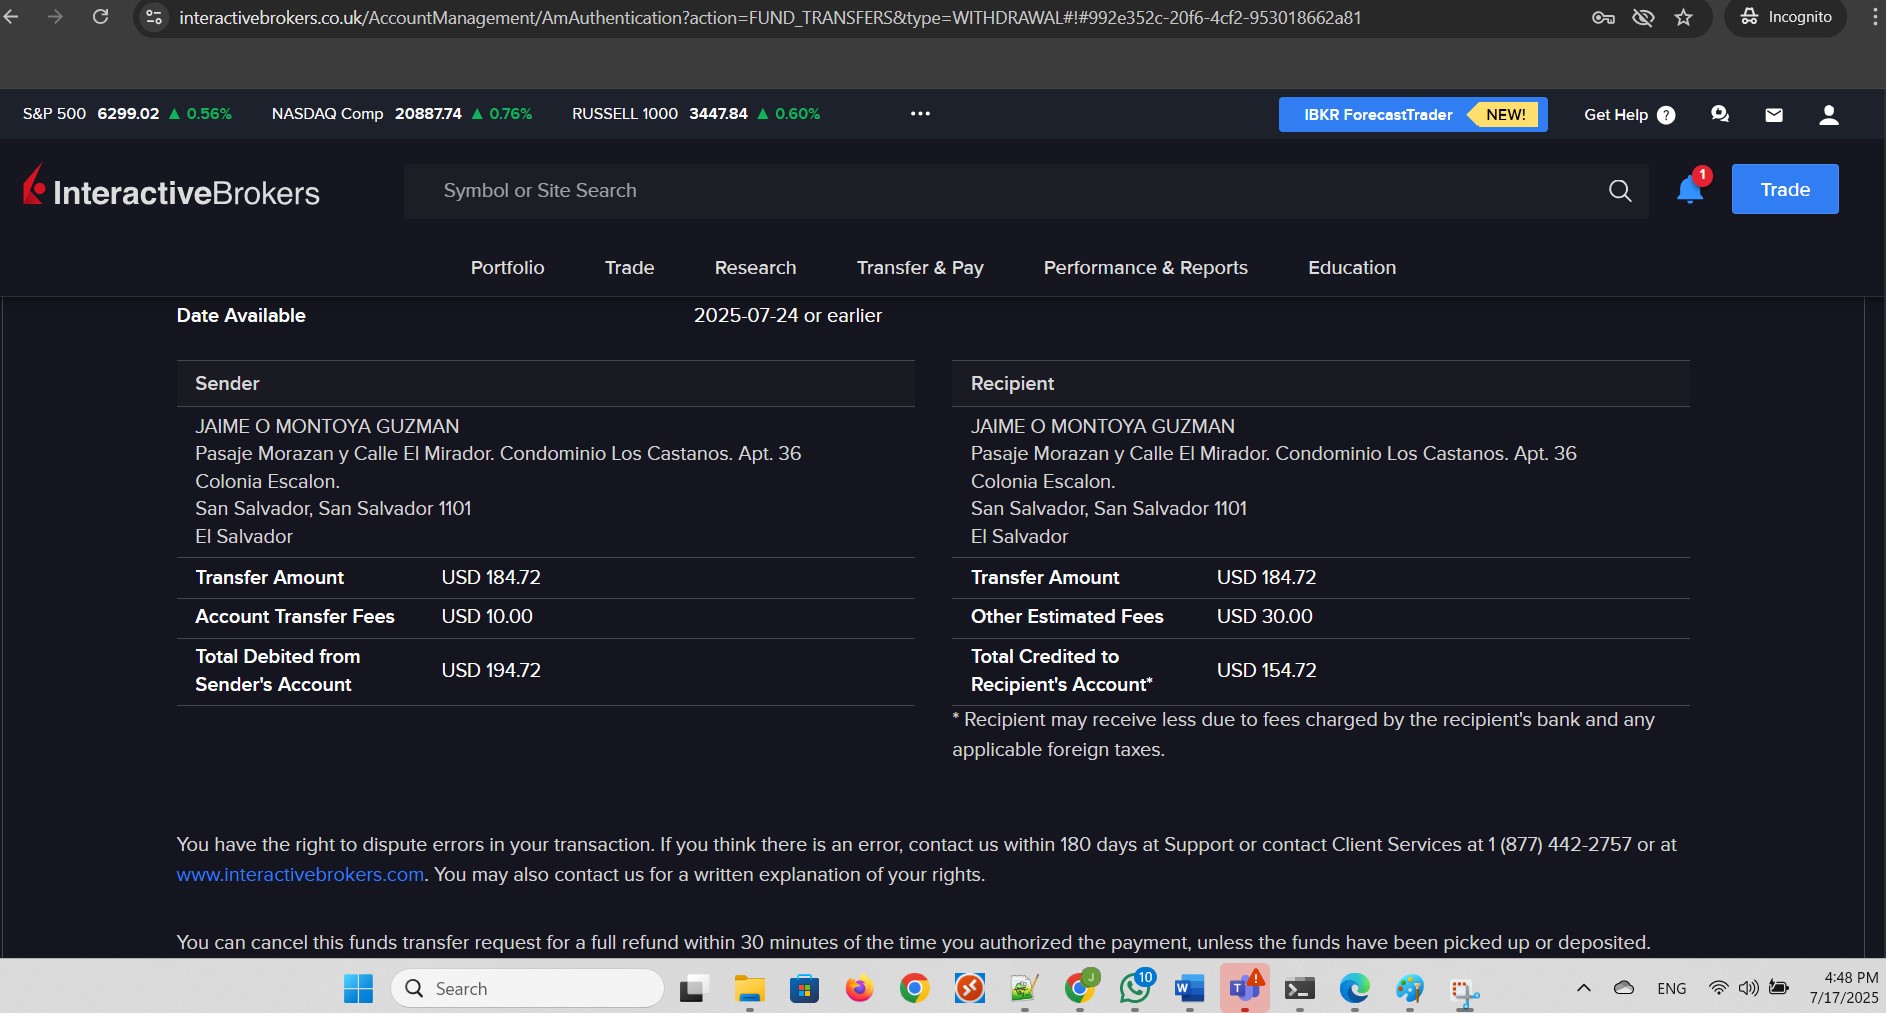Open the terminal app on taskbar
Screen dimensions: 1886x1013
click(1299, 989)
